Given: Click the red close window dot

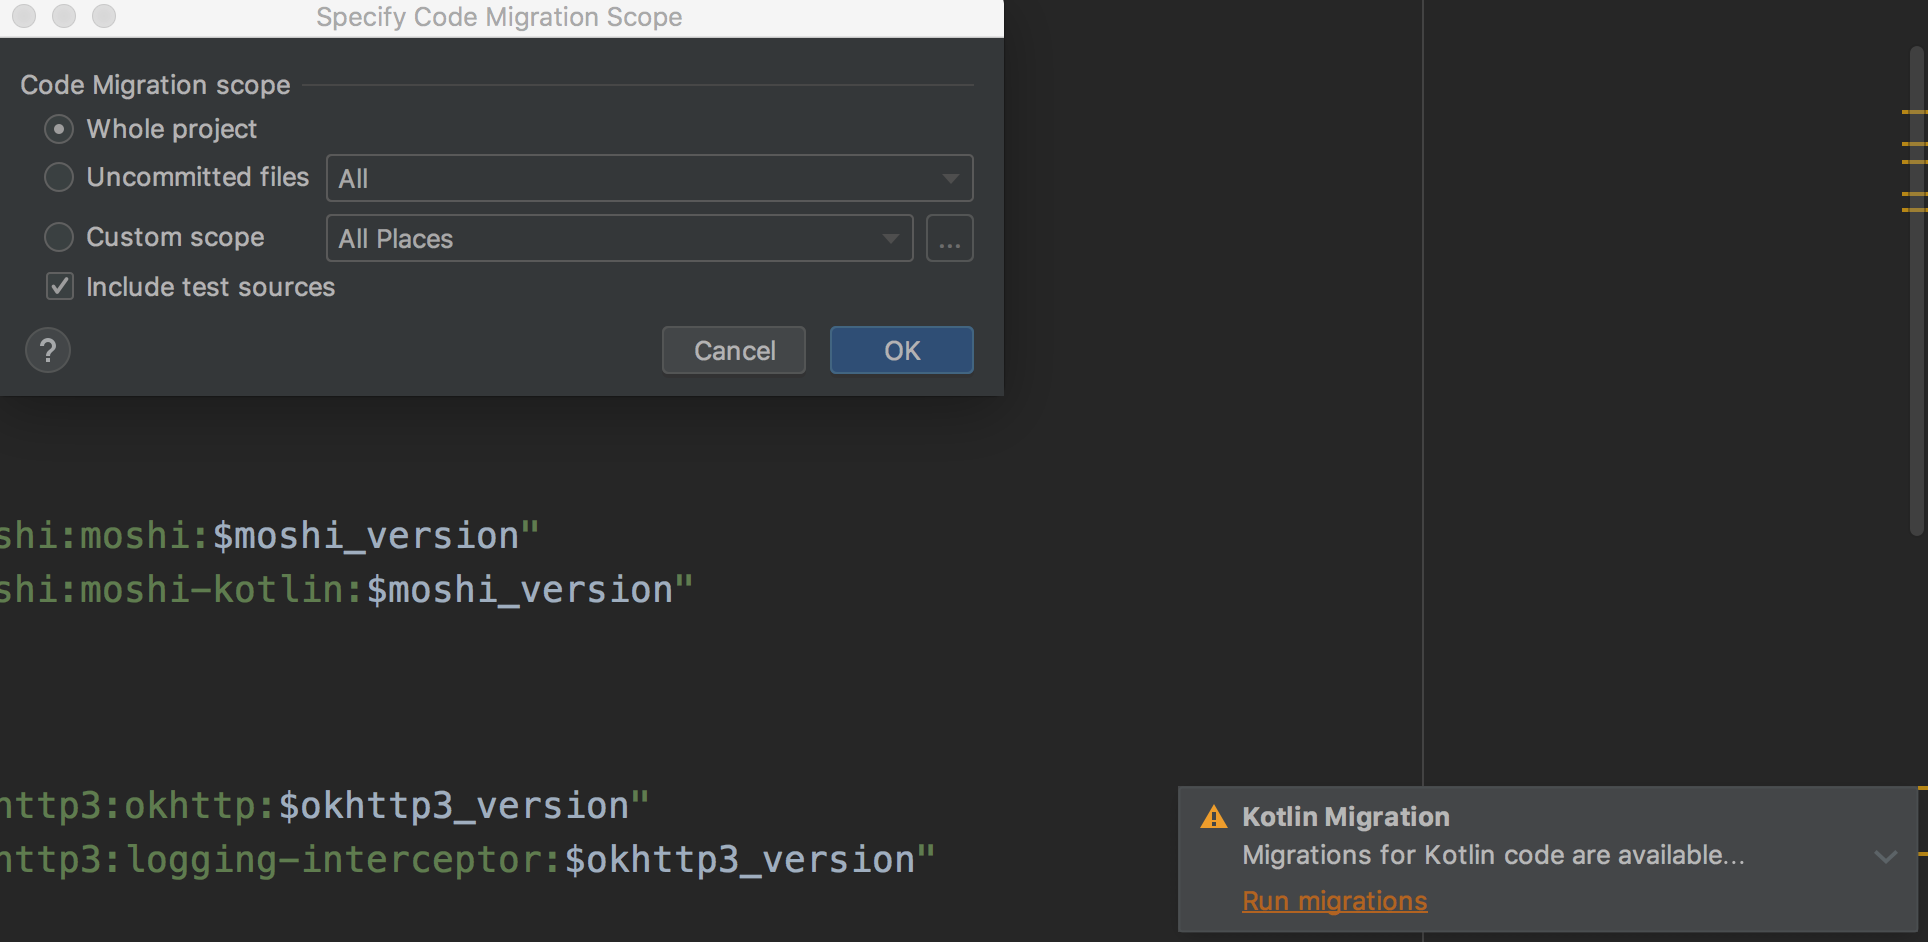Looking at the screenshot, I should coord(24,16).
